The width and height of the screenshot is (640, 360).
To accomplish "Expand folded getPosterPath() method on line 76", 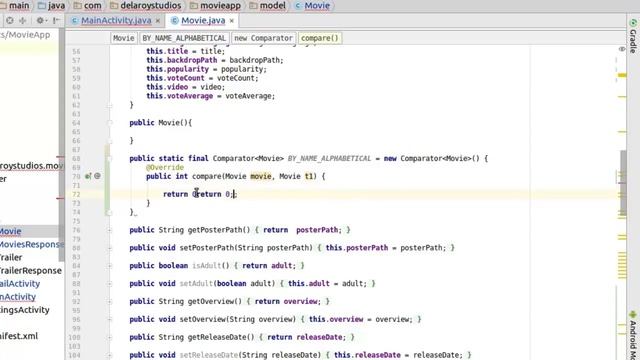I will point(109,230).
